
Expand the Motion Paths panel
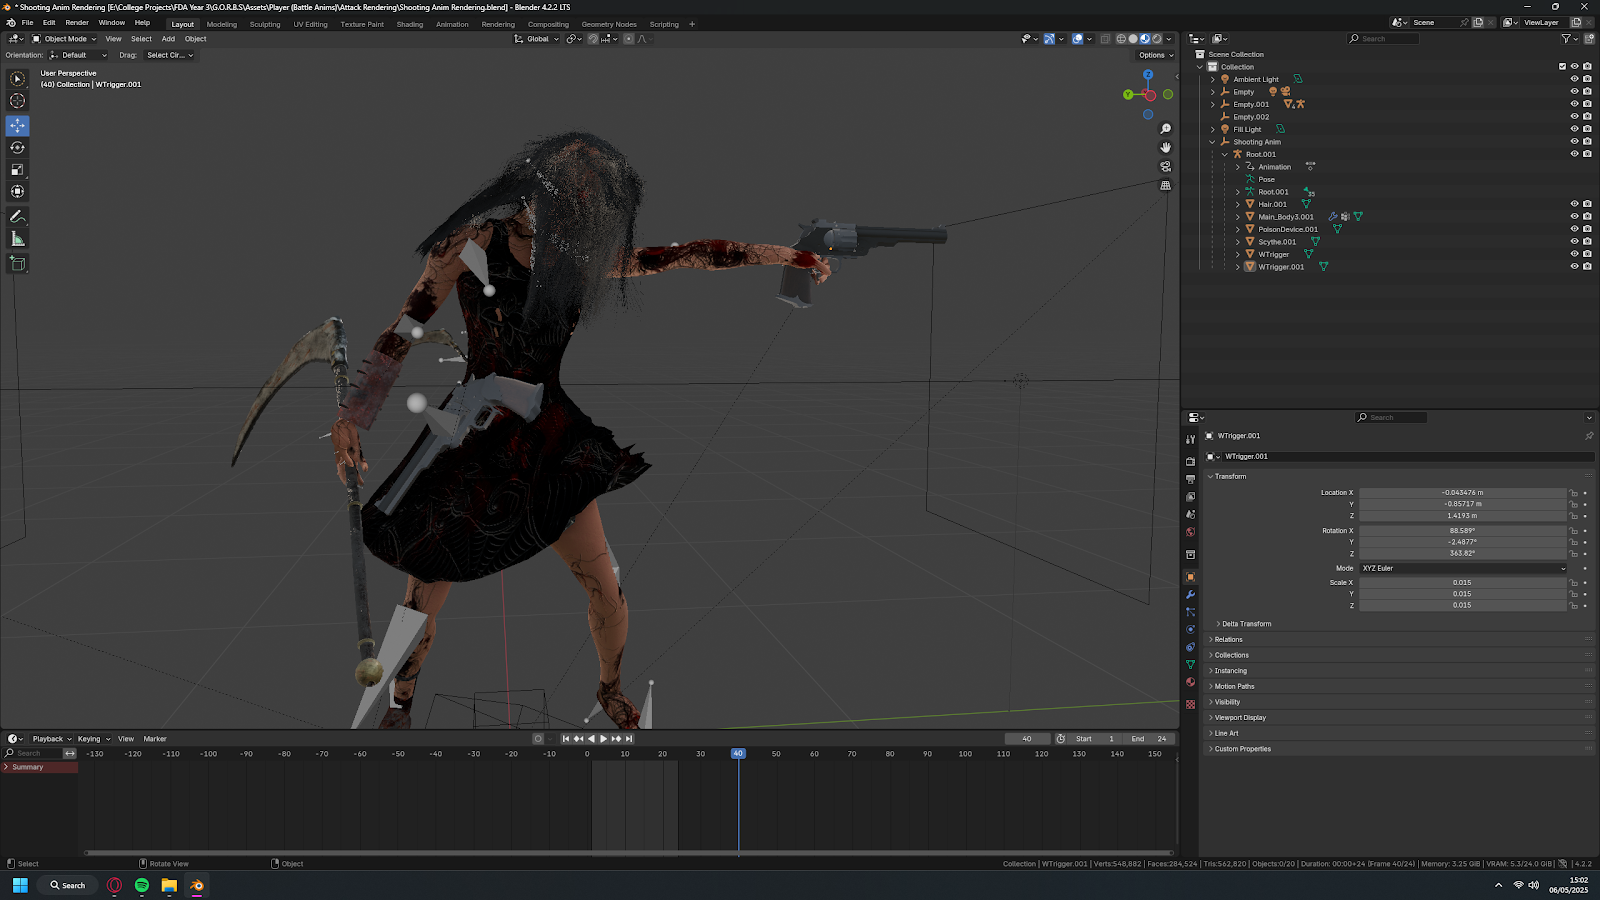click(x=1233, y=686)
